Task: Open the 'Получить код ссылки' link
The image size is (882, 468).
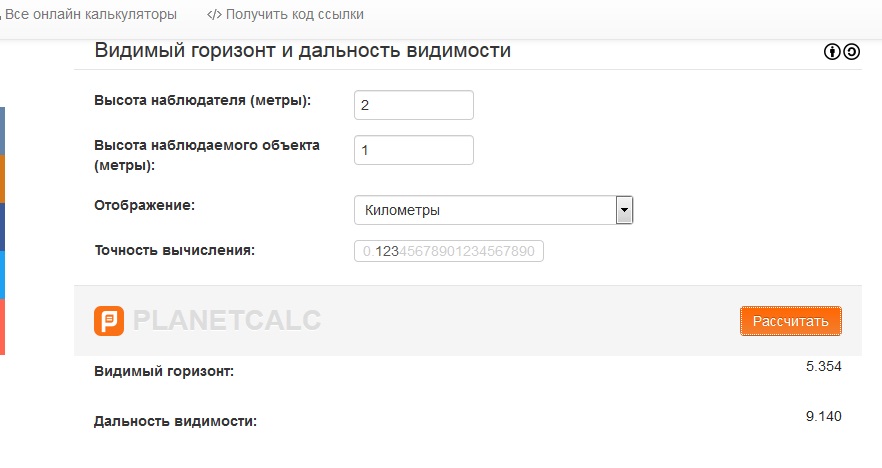Action: (x=285, y=14)
